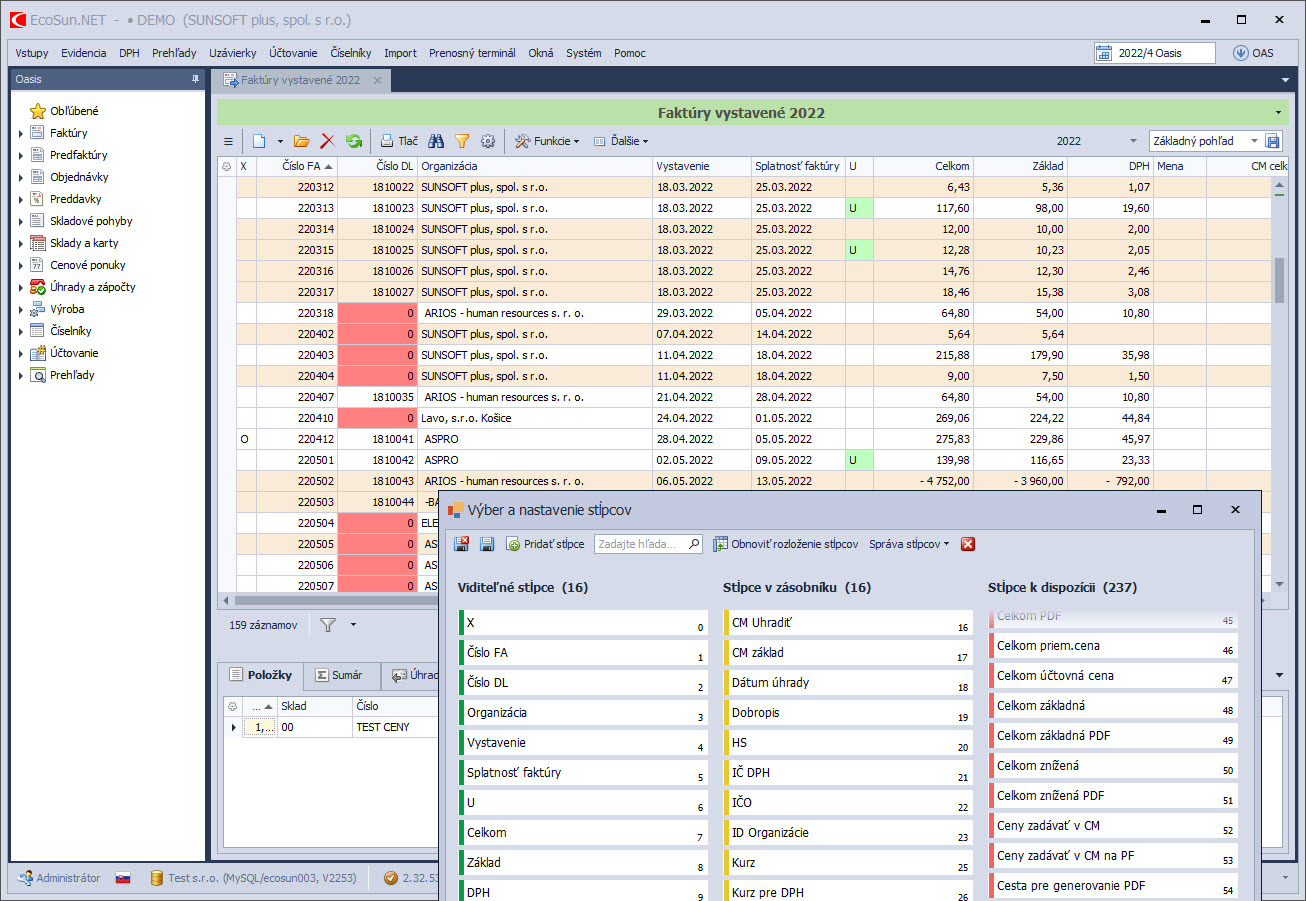
Task: Save the view with the floppy disk icon beside Základný pohľad
Action: pyautogui.click(x=1273, y=142)
